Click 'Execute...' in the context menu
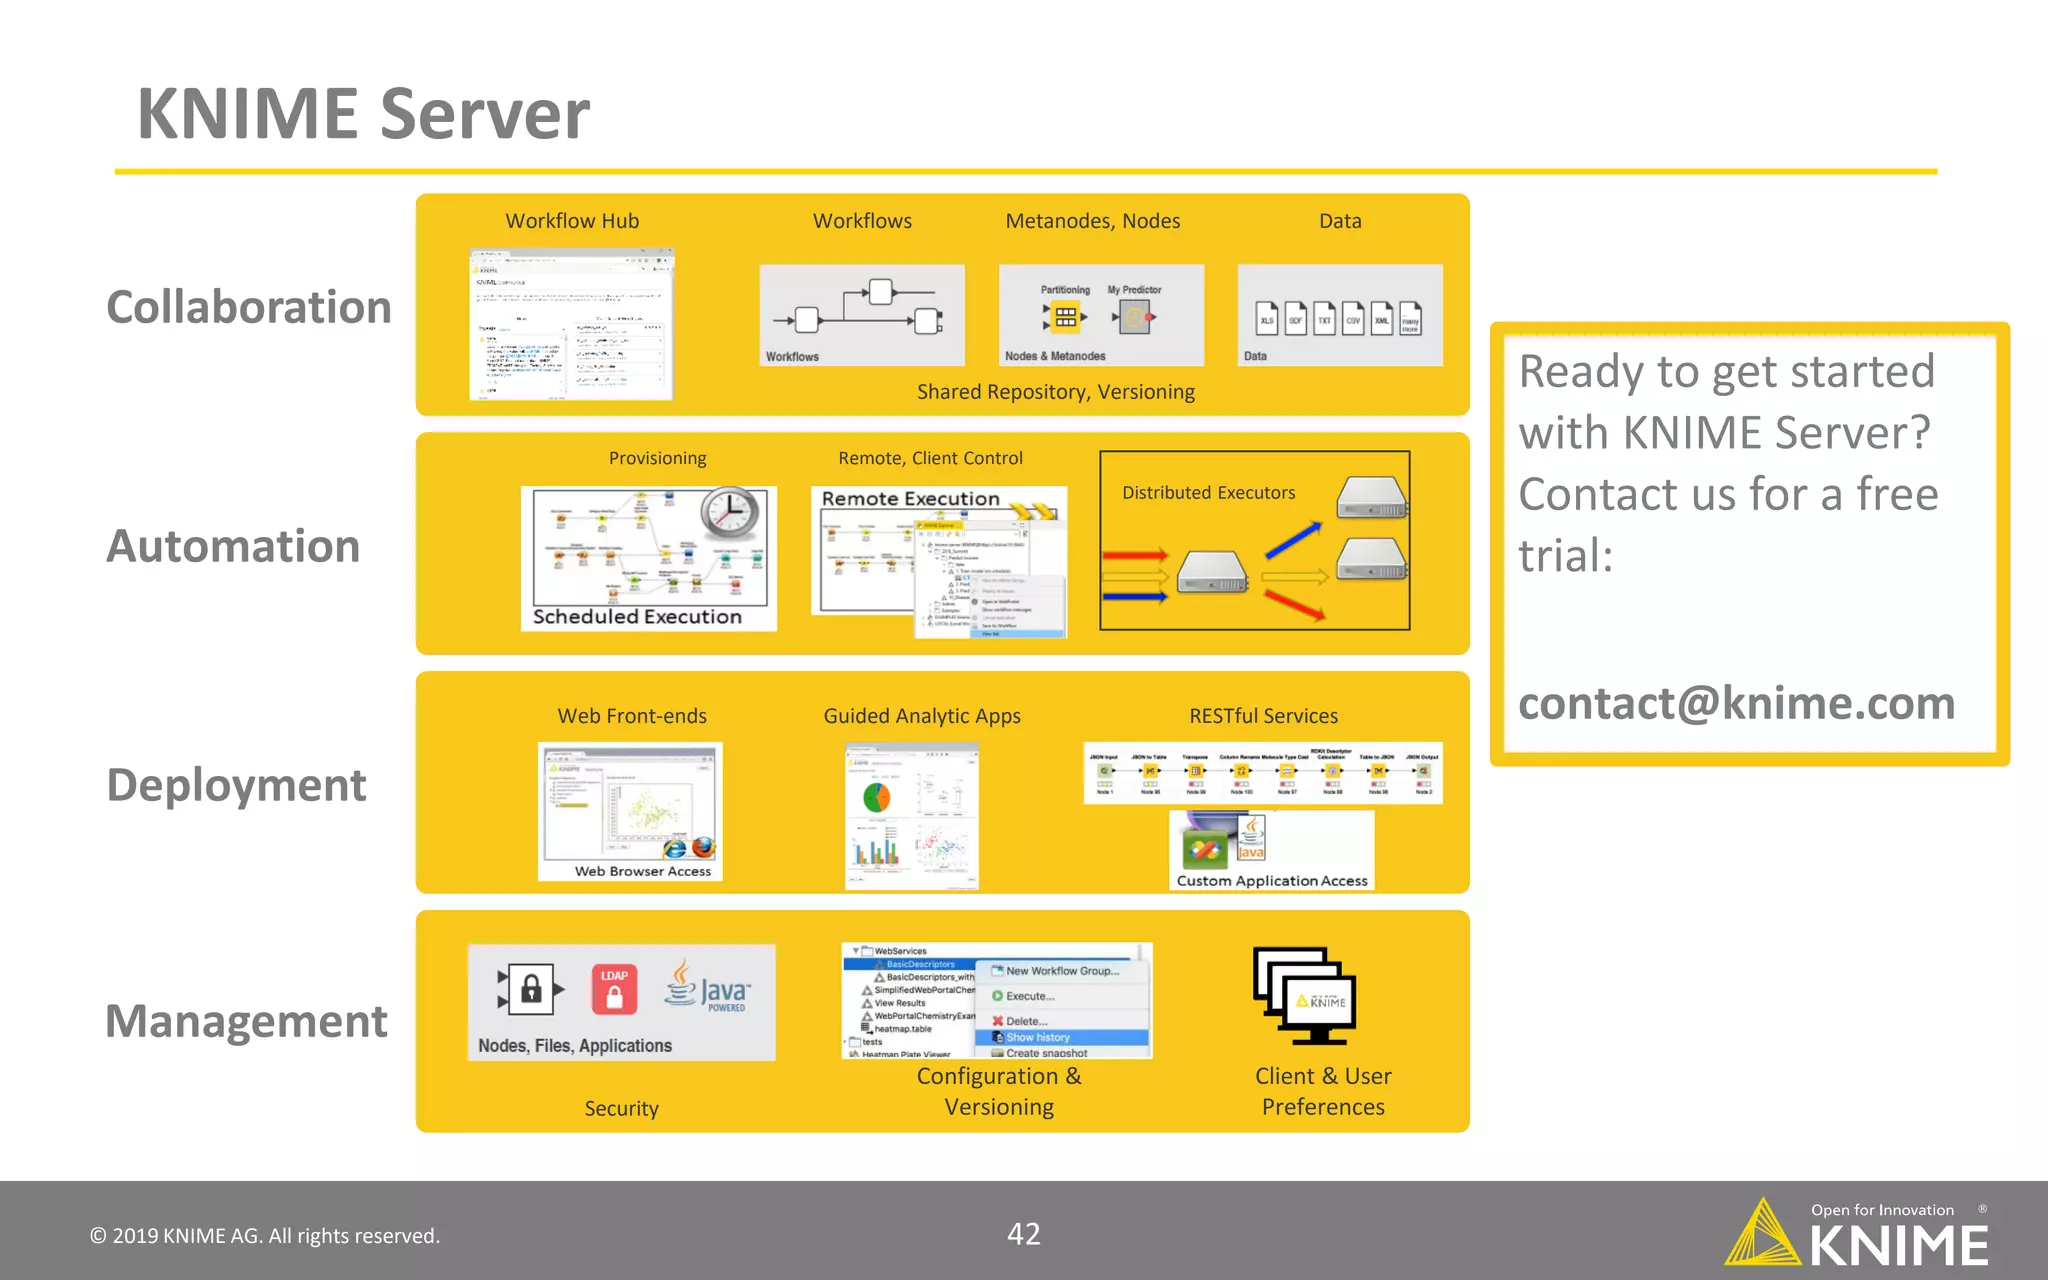The height and width of the screenshot is (1280, 2048). 1029,996
